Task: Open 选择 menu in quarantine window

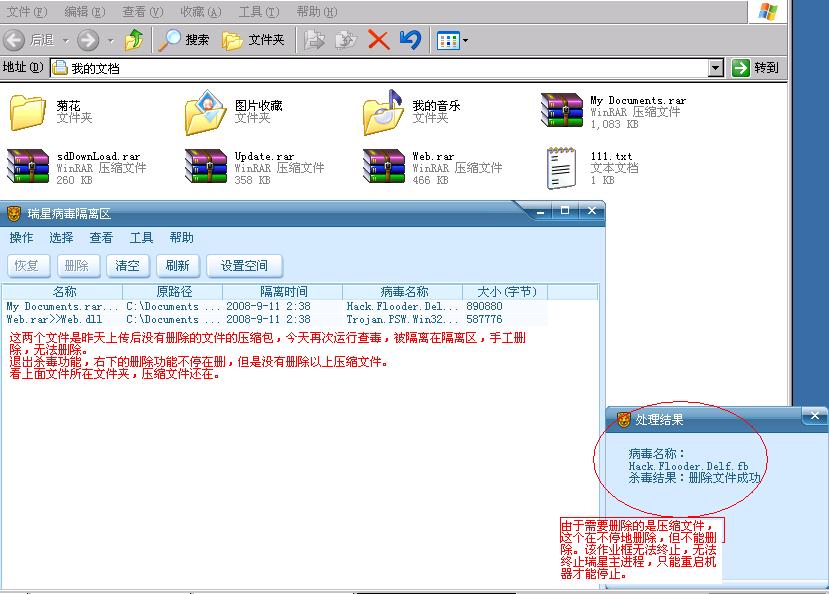Action: (x=61, y=237)
